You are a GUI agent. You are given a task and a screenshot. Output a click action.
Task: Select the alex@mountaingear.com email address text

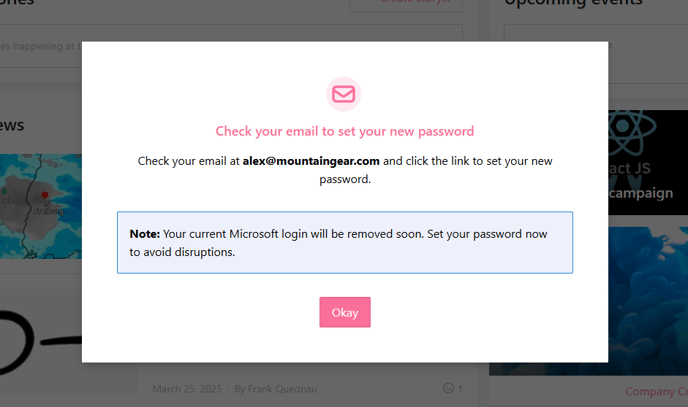point(311,161)
